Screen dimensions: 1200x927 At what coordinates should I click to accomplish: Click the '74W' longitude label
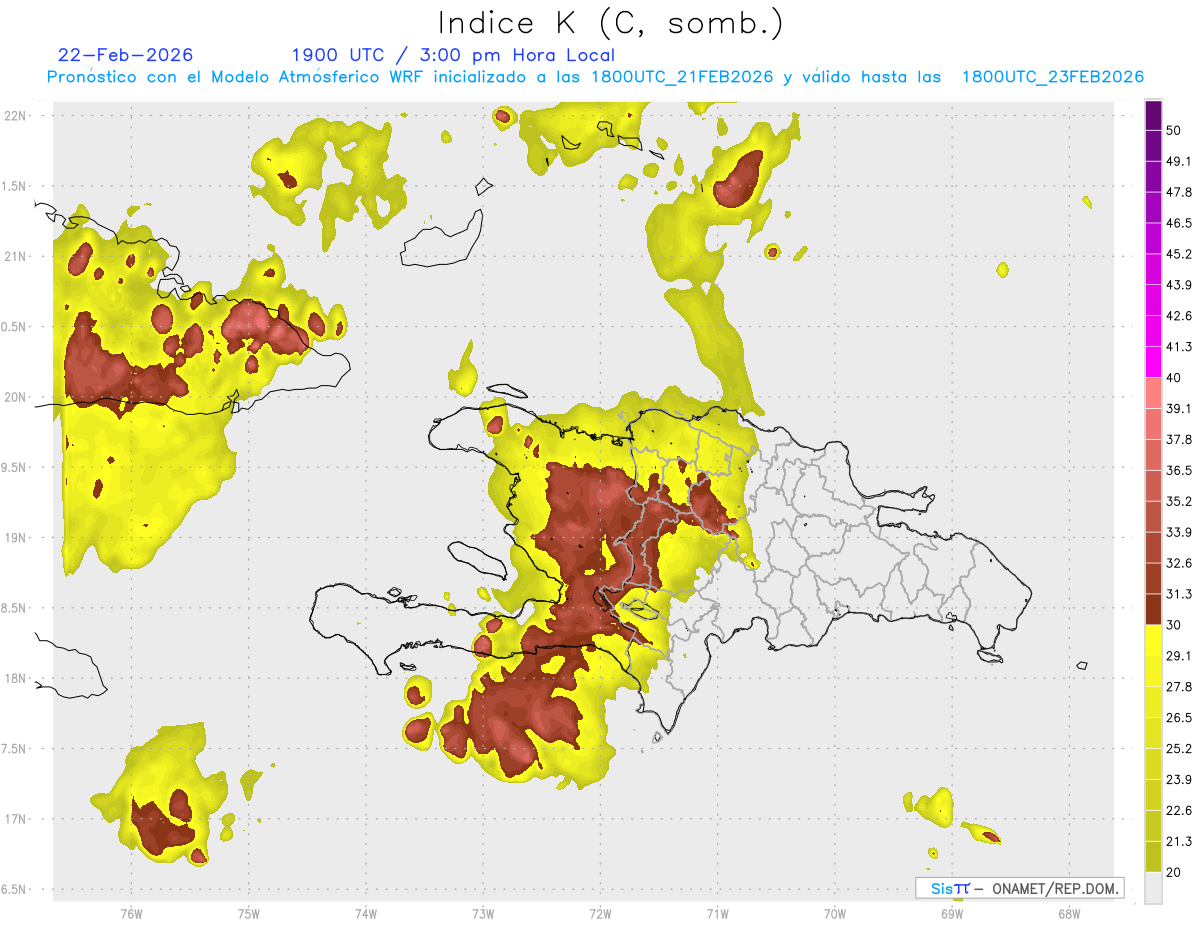(366, 914)
